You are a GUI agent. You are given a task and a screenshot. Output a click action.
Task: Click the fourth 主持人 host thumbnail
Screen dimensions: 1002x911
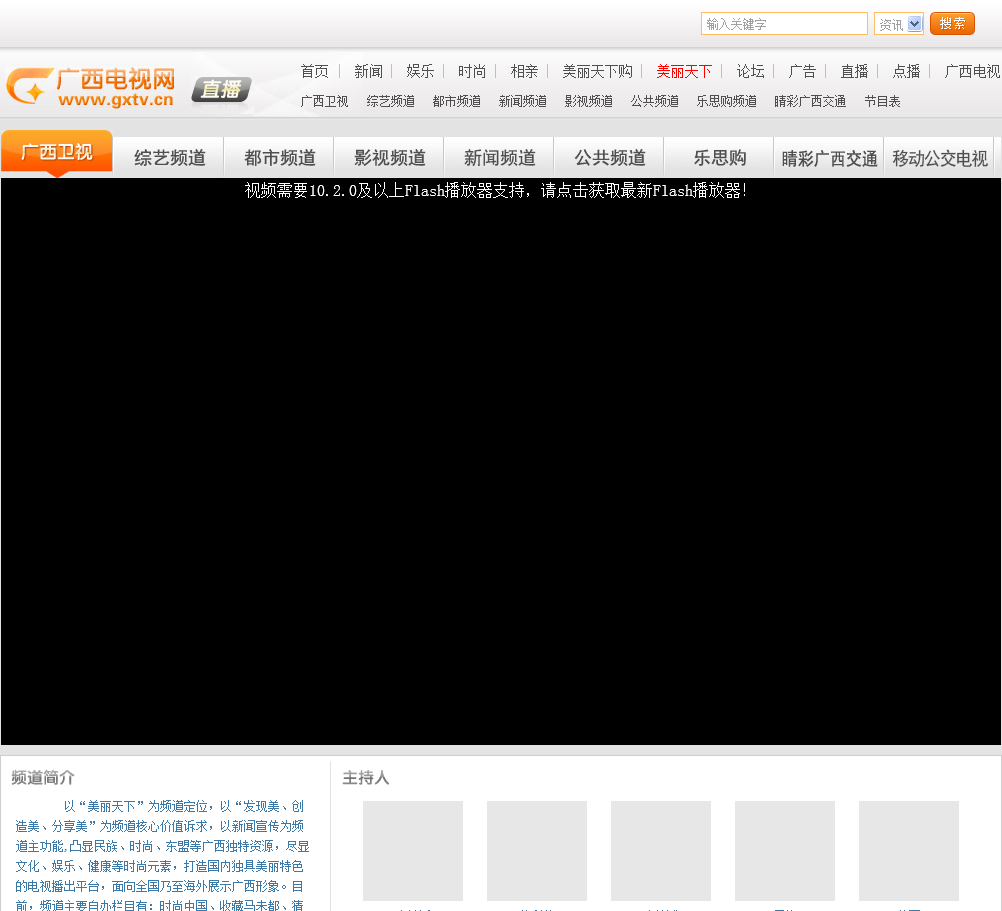click(x=785, y=851)
